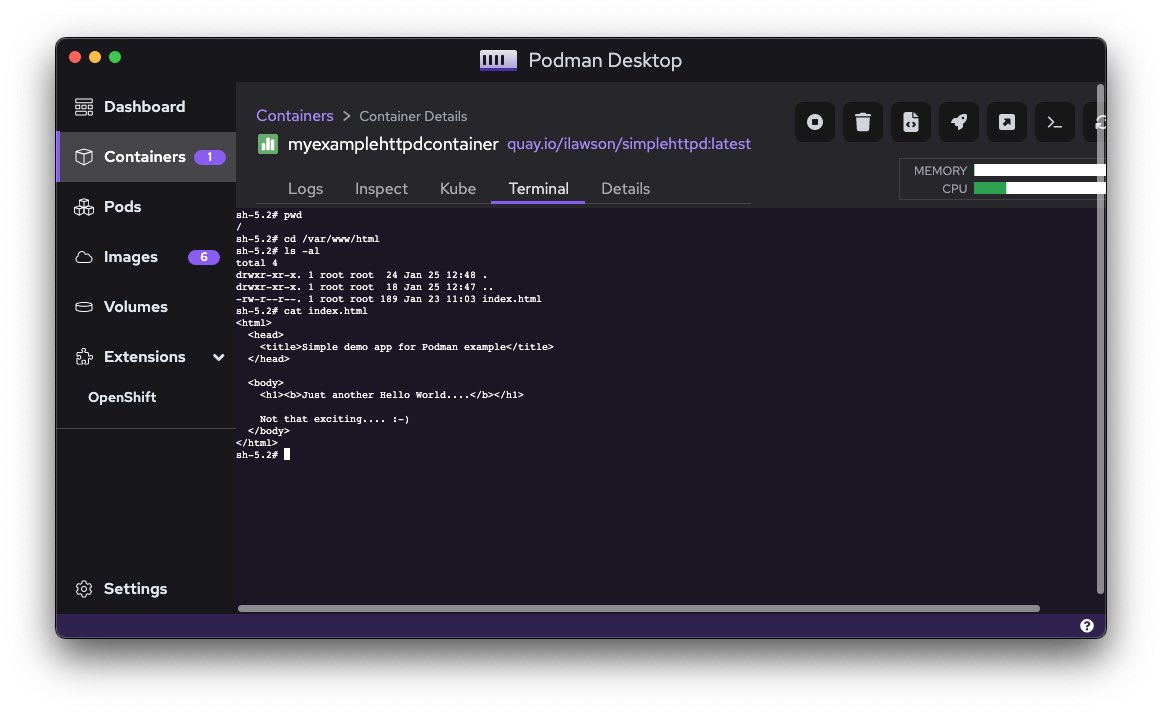This screenshot has height=712, width=1162.
Task: Open the Images section
Action: [x=130, y=257]
